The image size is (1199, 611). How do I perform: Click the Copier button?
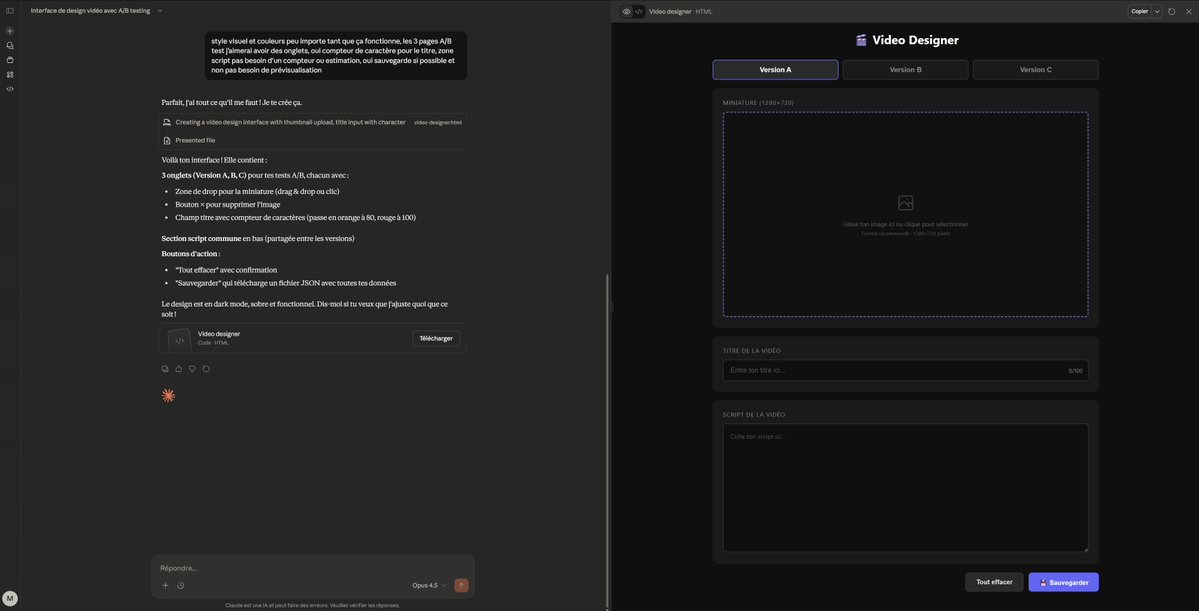(1139, 11)
